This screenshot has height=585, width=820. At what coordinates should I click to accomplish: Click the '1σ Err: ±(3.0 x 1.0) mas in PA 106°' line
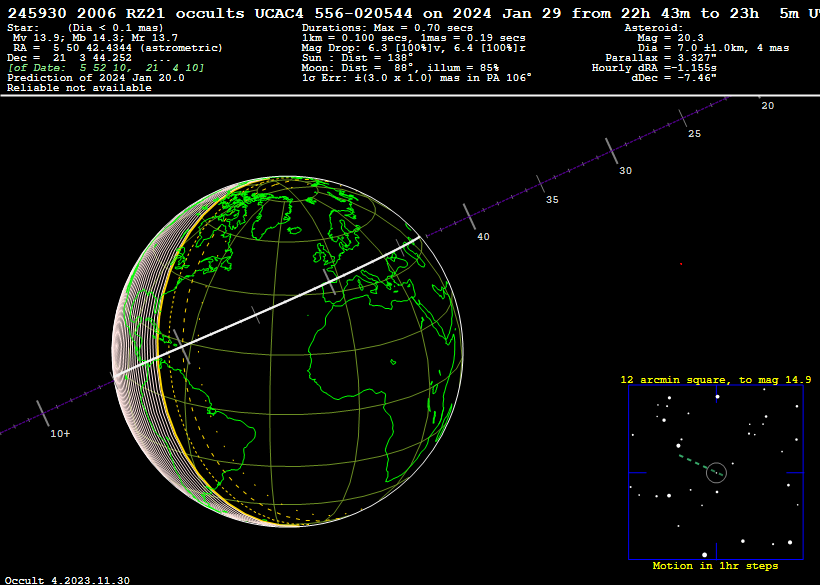click(x=417, y=77)
